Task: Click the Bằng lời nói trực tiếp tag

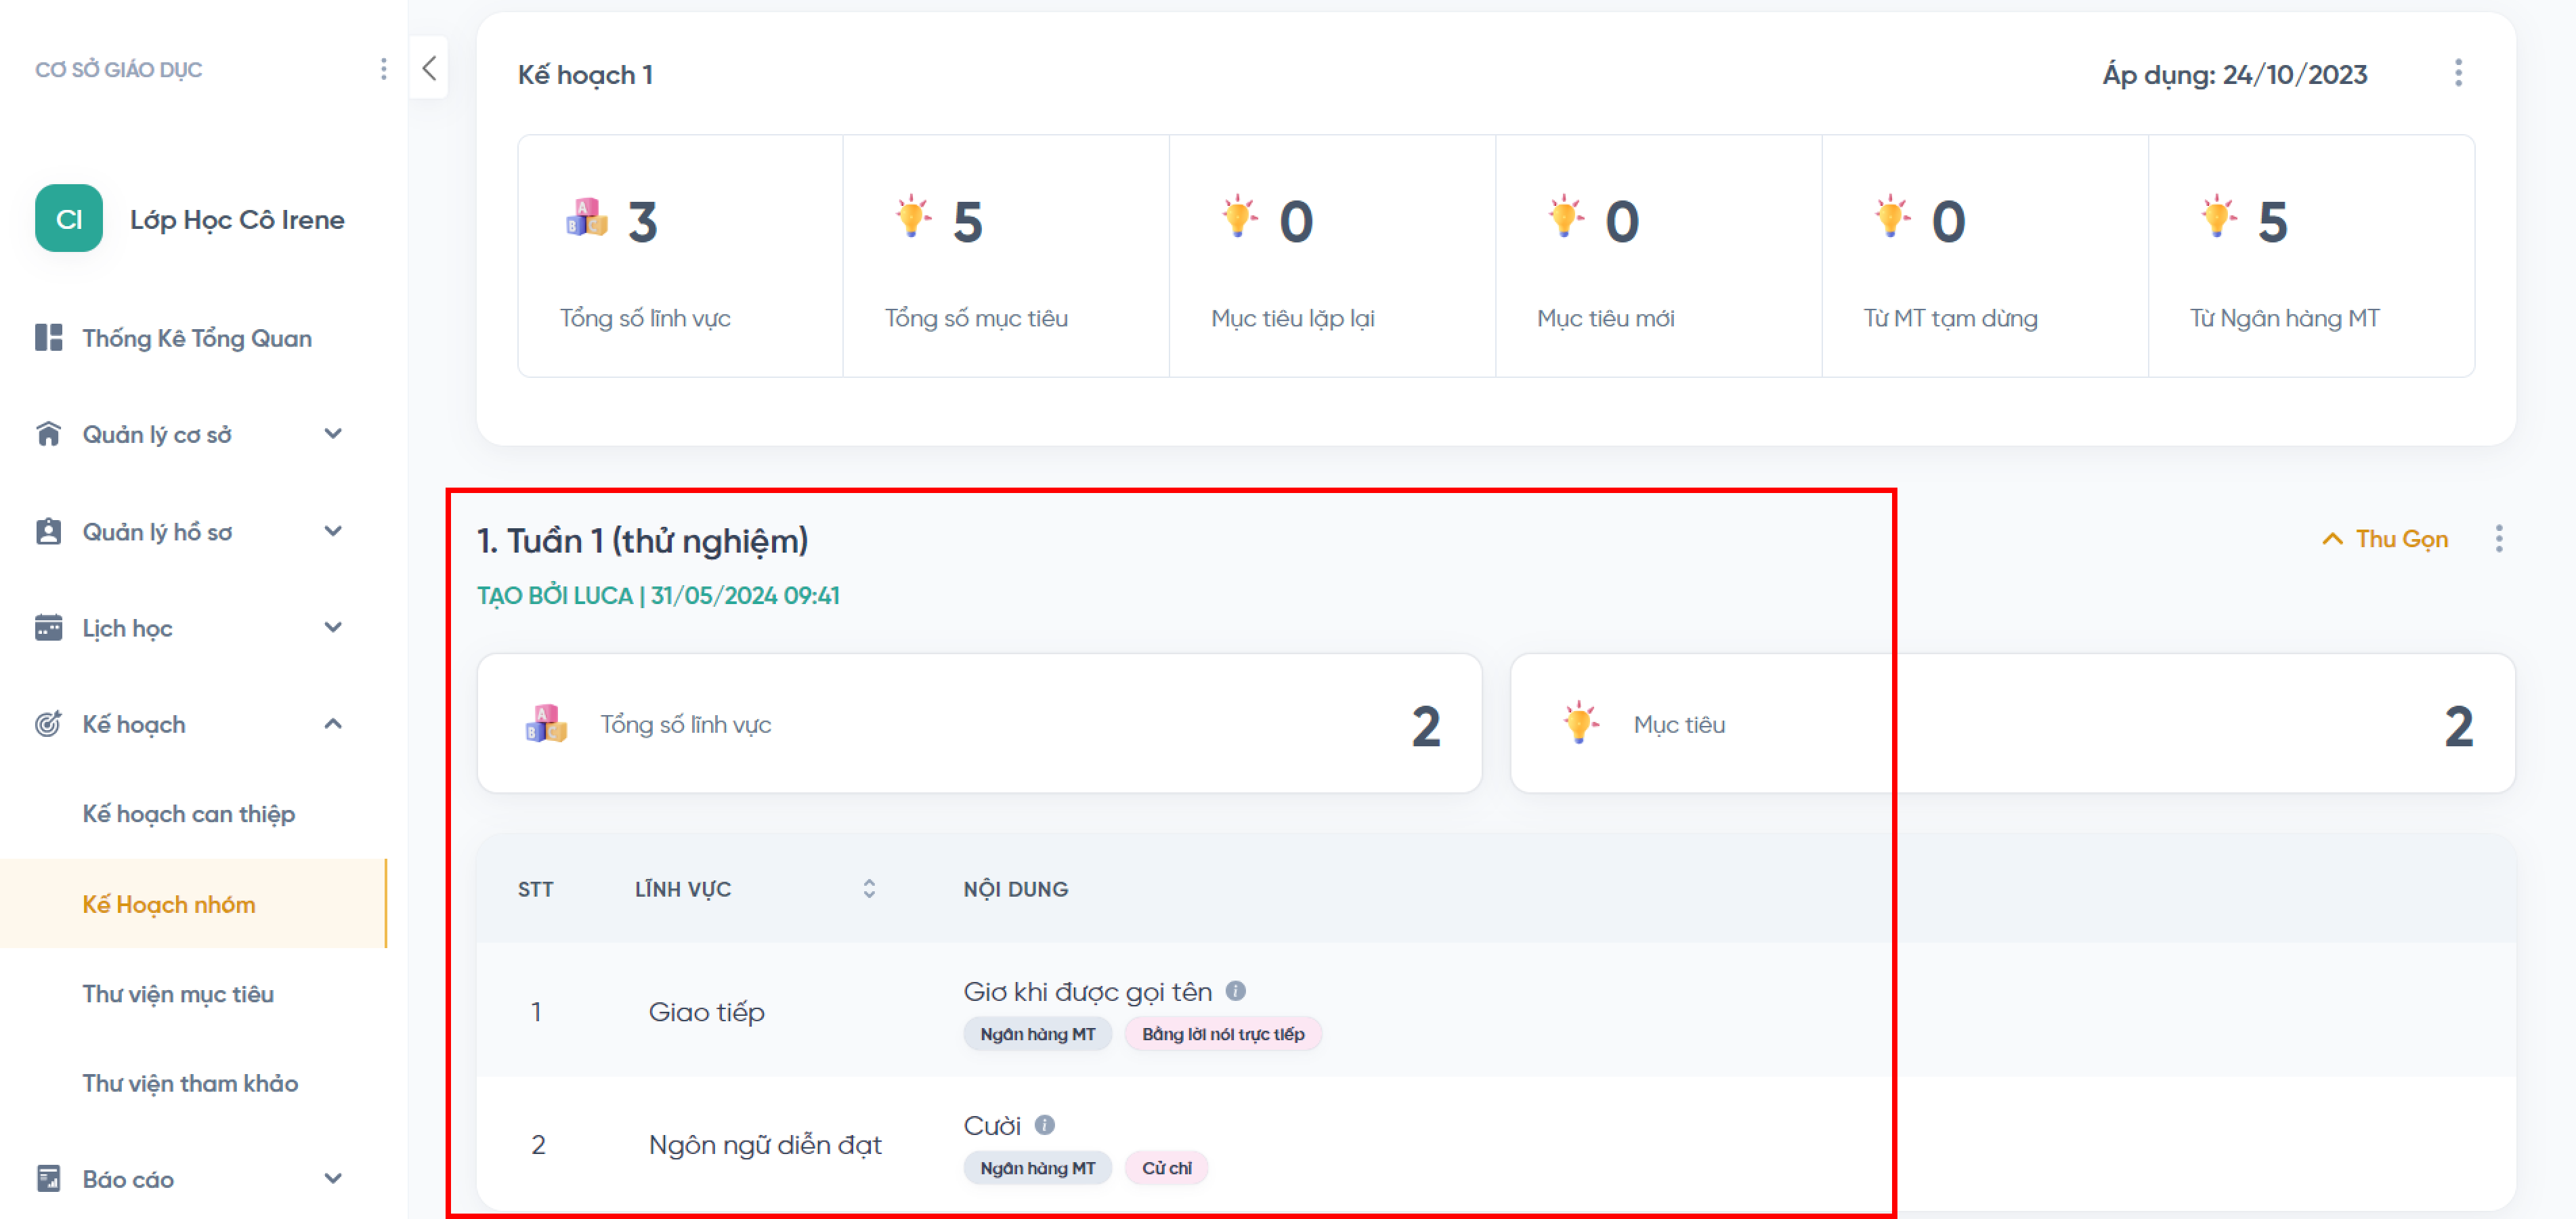Action: click(1222, 1033)
